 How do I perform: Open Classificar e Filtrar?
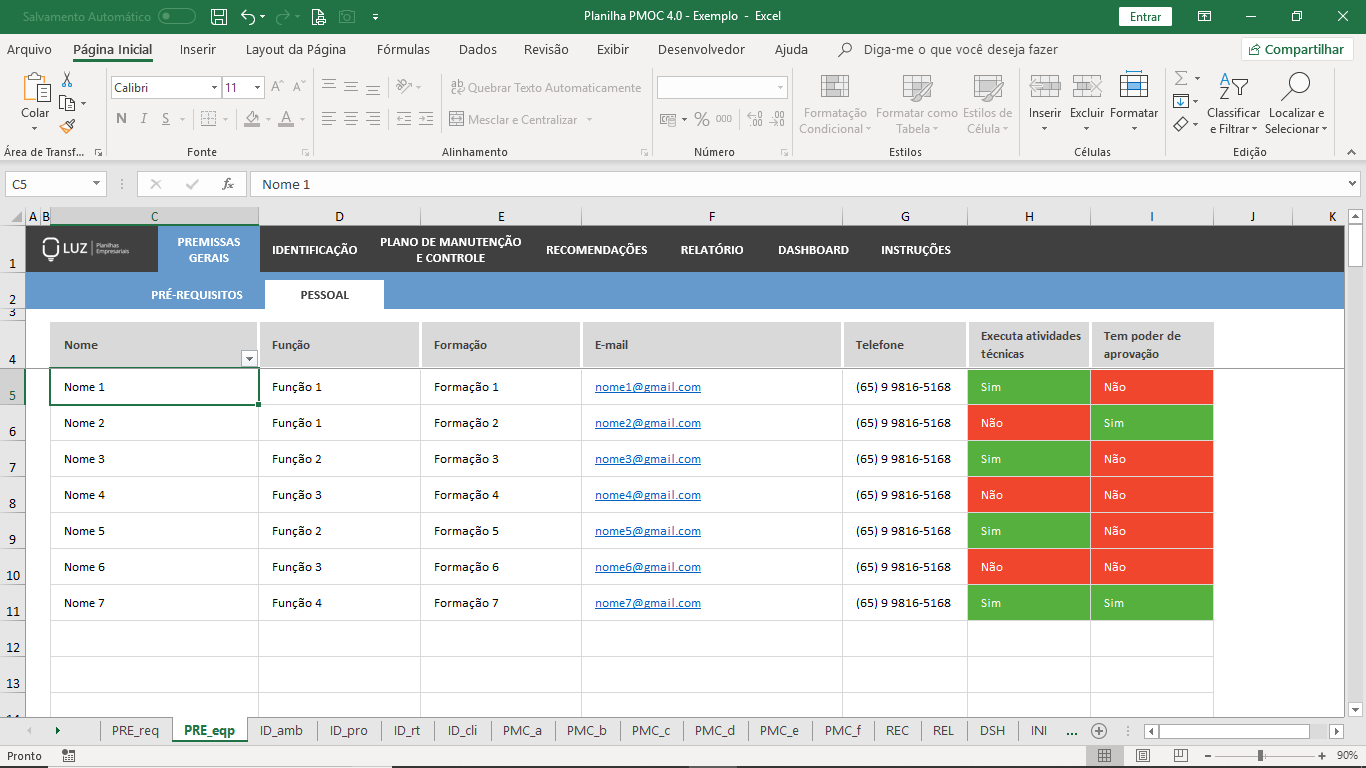pos(1234,103)
